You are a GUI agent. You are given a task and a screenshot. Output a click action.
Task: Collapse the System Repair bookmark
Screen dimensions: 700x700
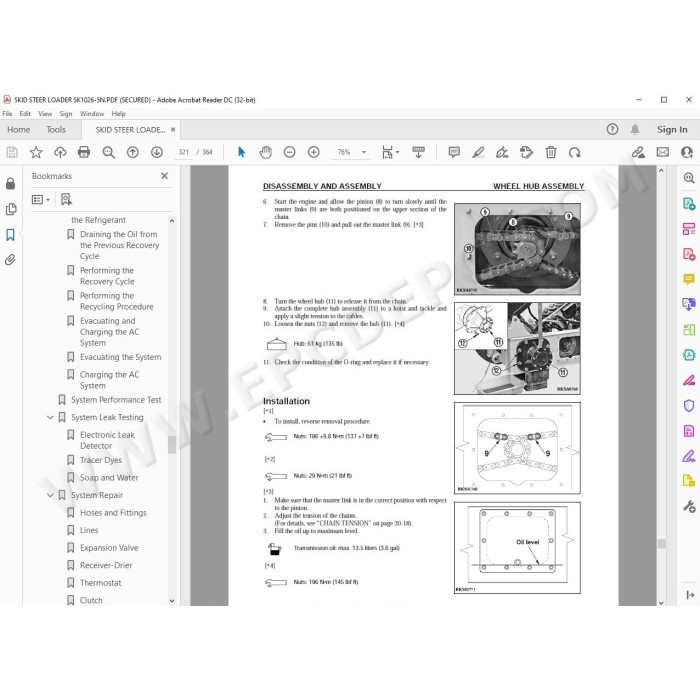(50, 496)
